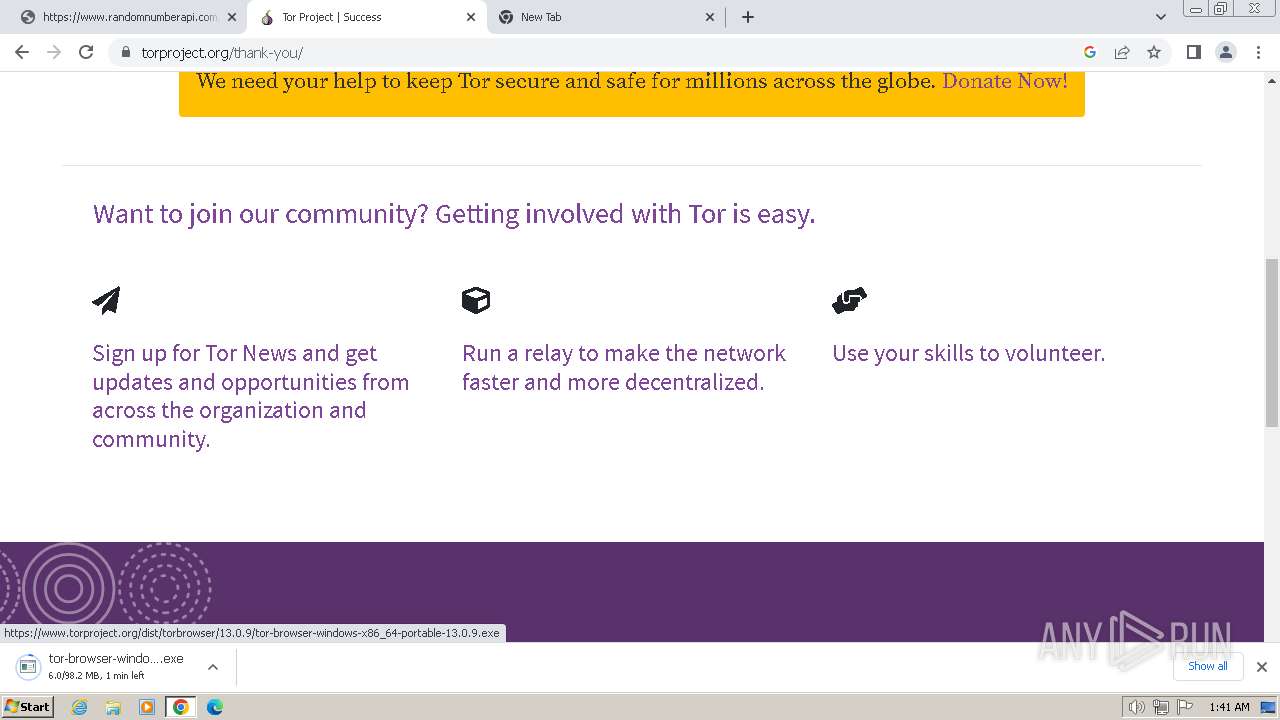
Task: Click the taskbar clock 1:41 AM
Action: [x=1229, y=707]
